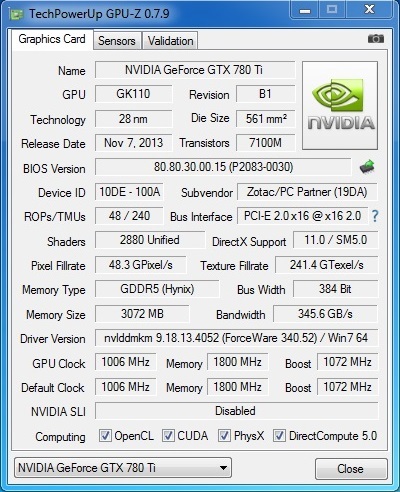This screenshot has width=400, height=492.
Task: Switch to the Validation tab
Action: (170, 41)
